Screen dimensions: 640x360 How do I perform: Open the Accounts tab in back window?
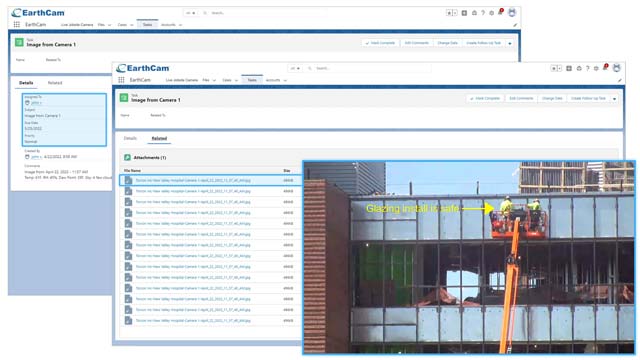click(x=168, y=25)
